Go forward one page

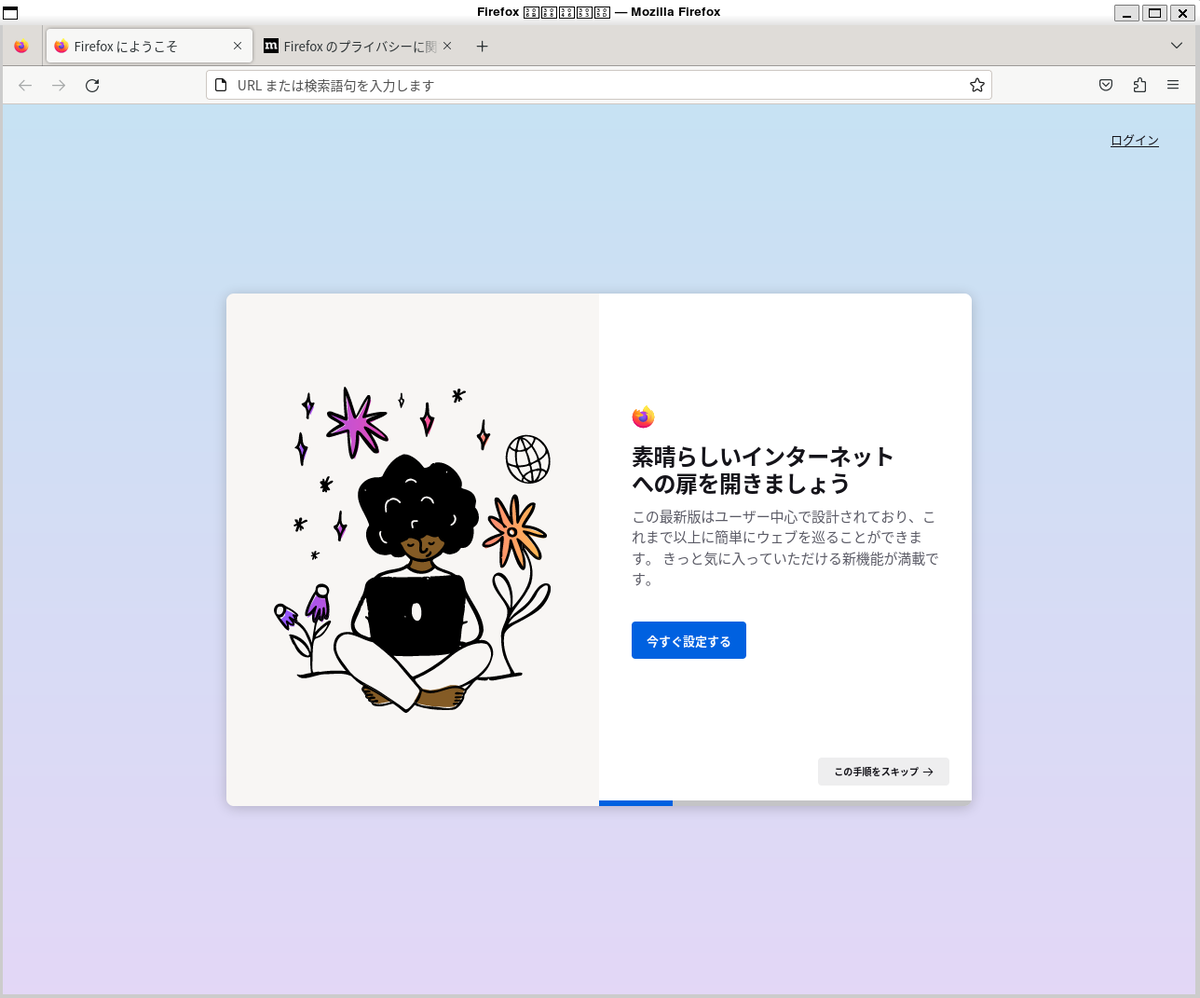pyautogui.click(x=59, y=85)
